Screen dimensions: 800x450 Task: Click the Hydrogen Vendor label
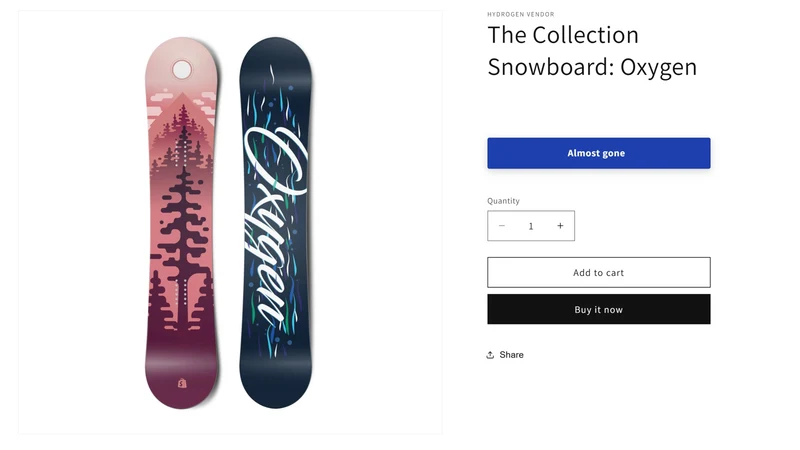click(x=520, y=14)
